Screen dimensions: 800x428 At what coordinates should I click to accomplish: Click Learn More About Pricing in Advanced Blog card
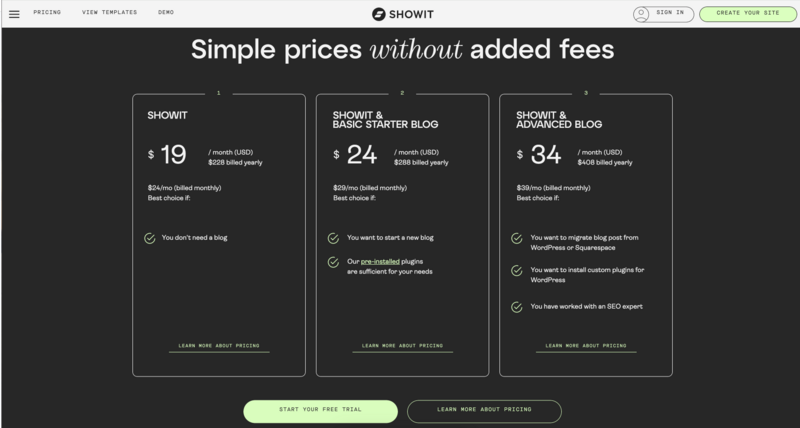click(586, 346)
